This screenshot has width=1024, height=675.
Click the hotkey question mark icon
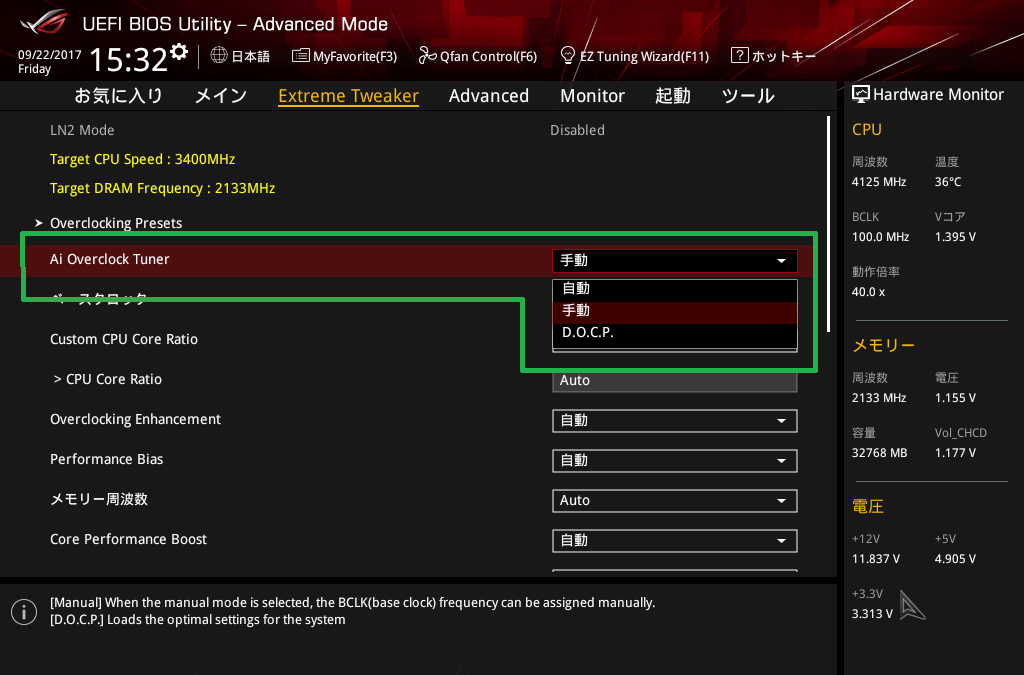[739, 55]
